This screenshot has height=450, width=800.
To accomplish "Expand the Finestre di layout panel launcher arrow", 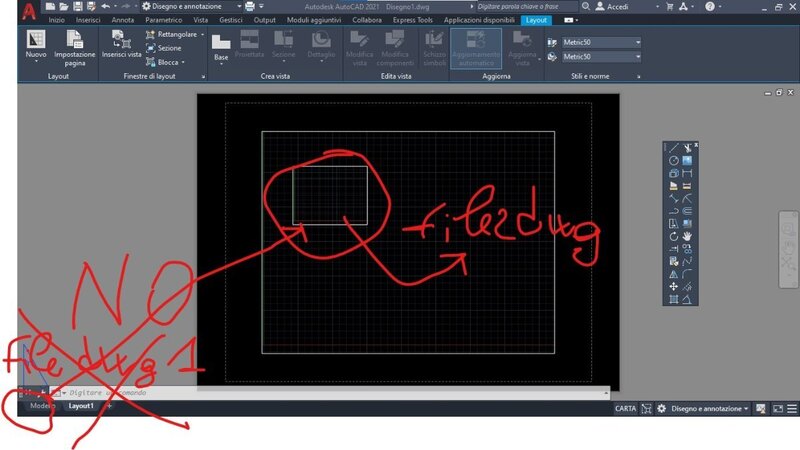I will click(x=203, y=77).
